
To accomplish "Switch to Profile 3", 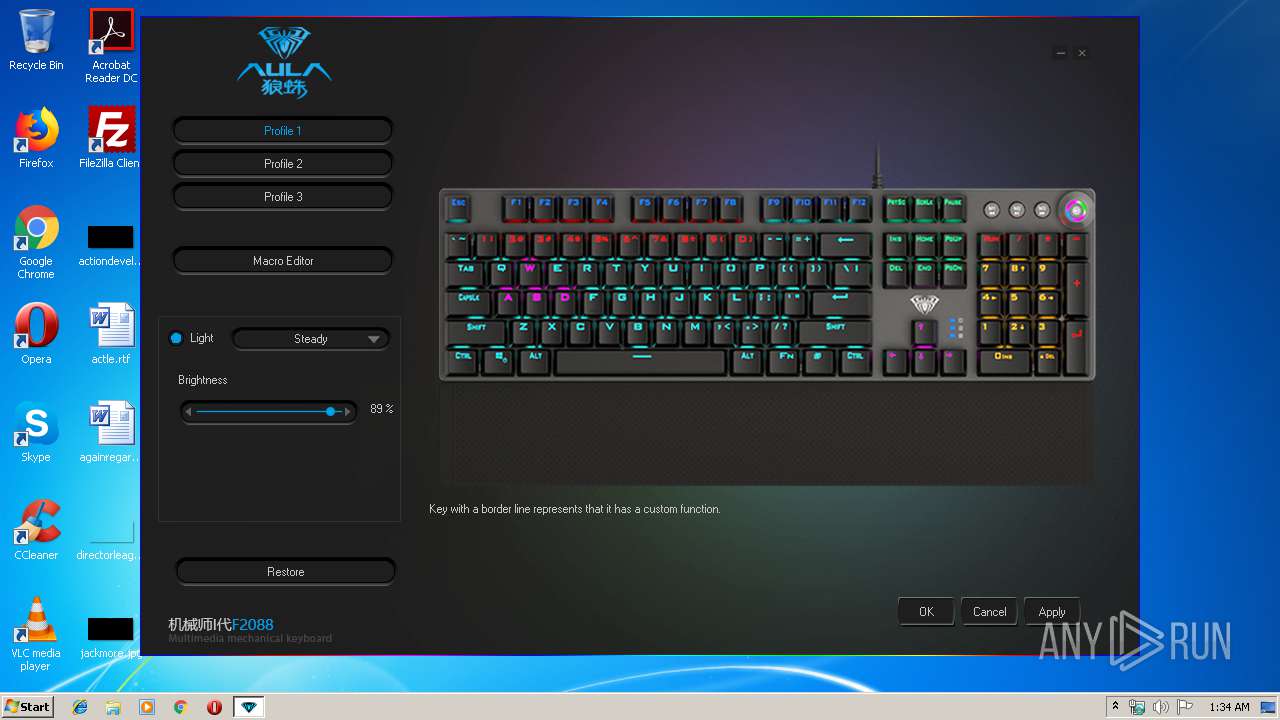I will point(282,197).
